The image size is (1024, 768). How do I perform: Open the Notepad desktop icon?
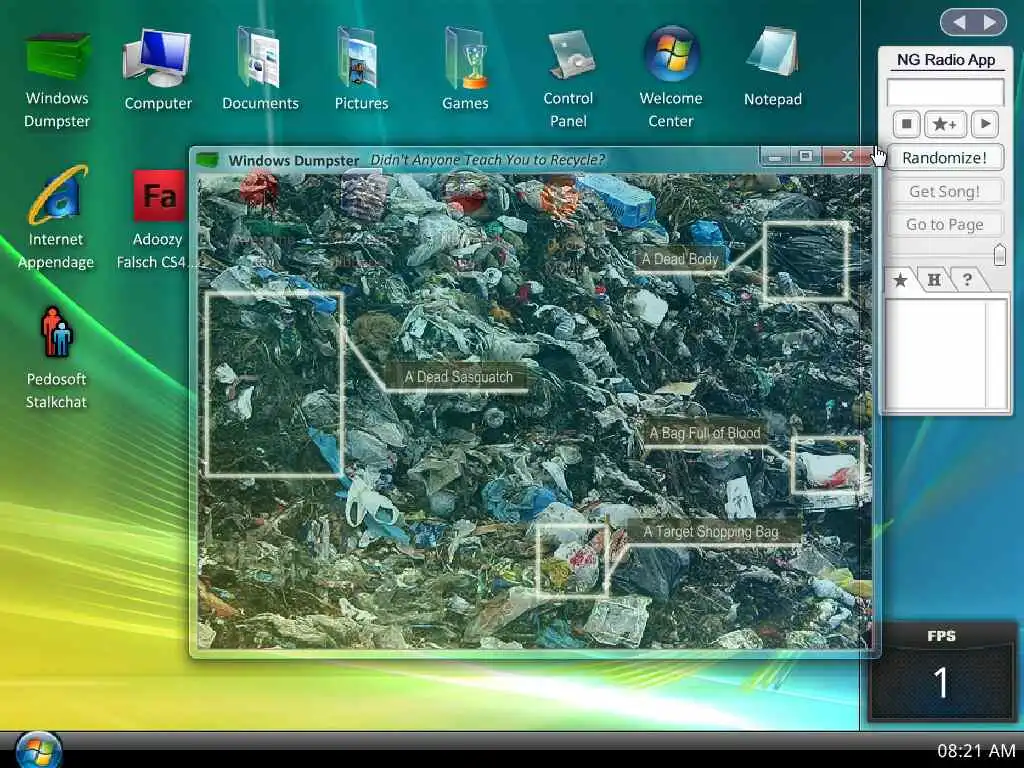(x=773, y=67)
